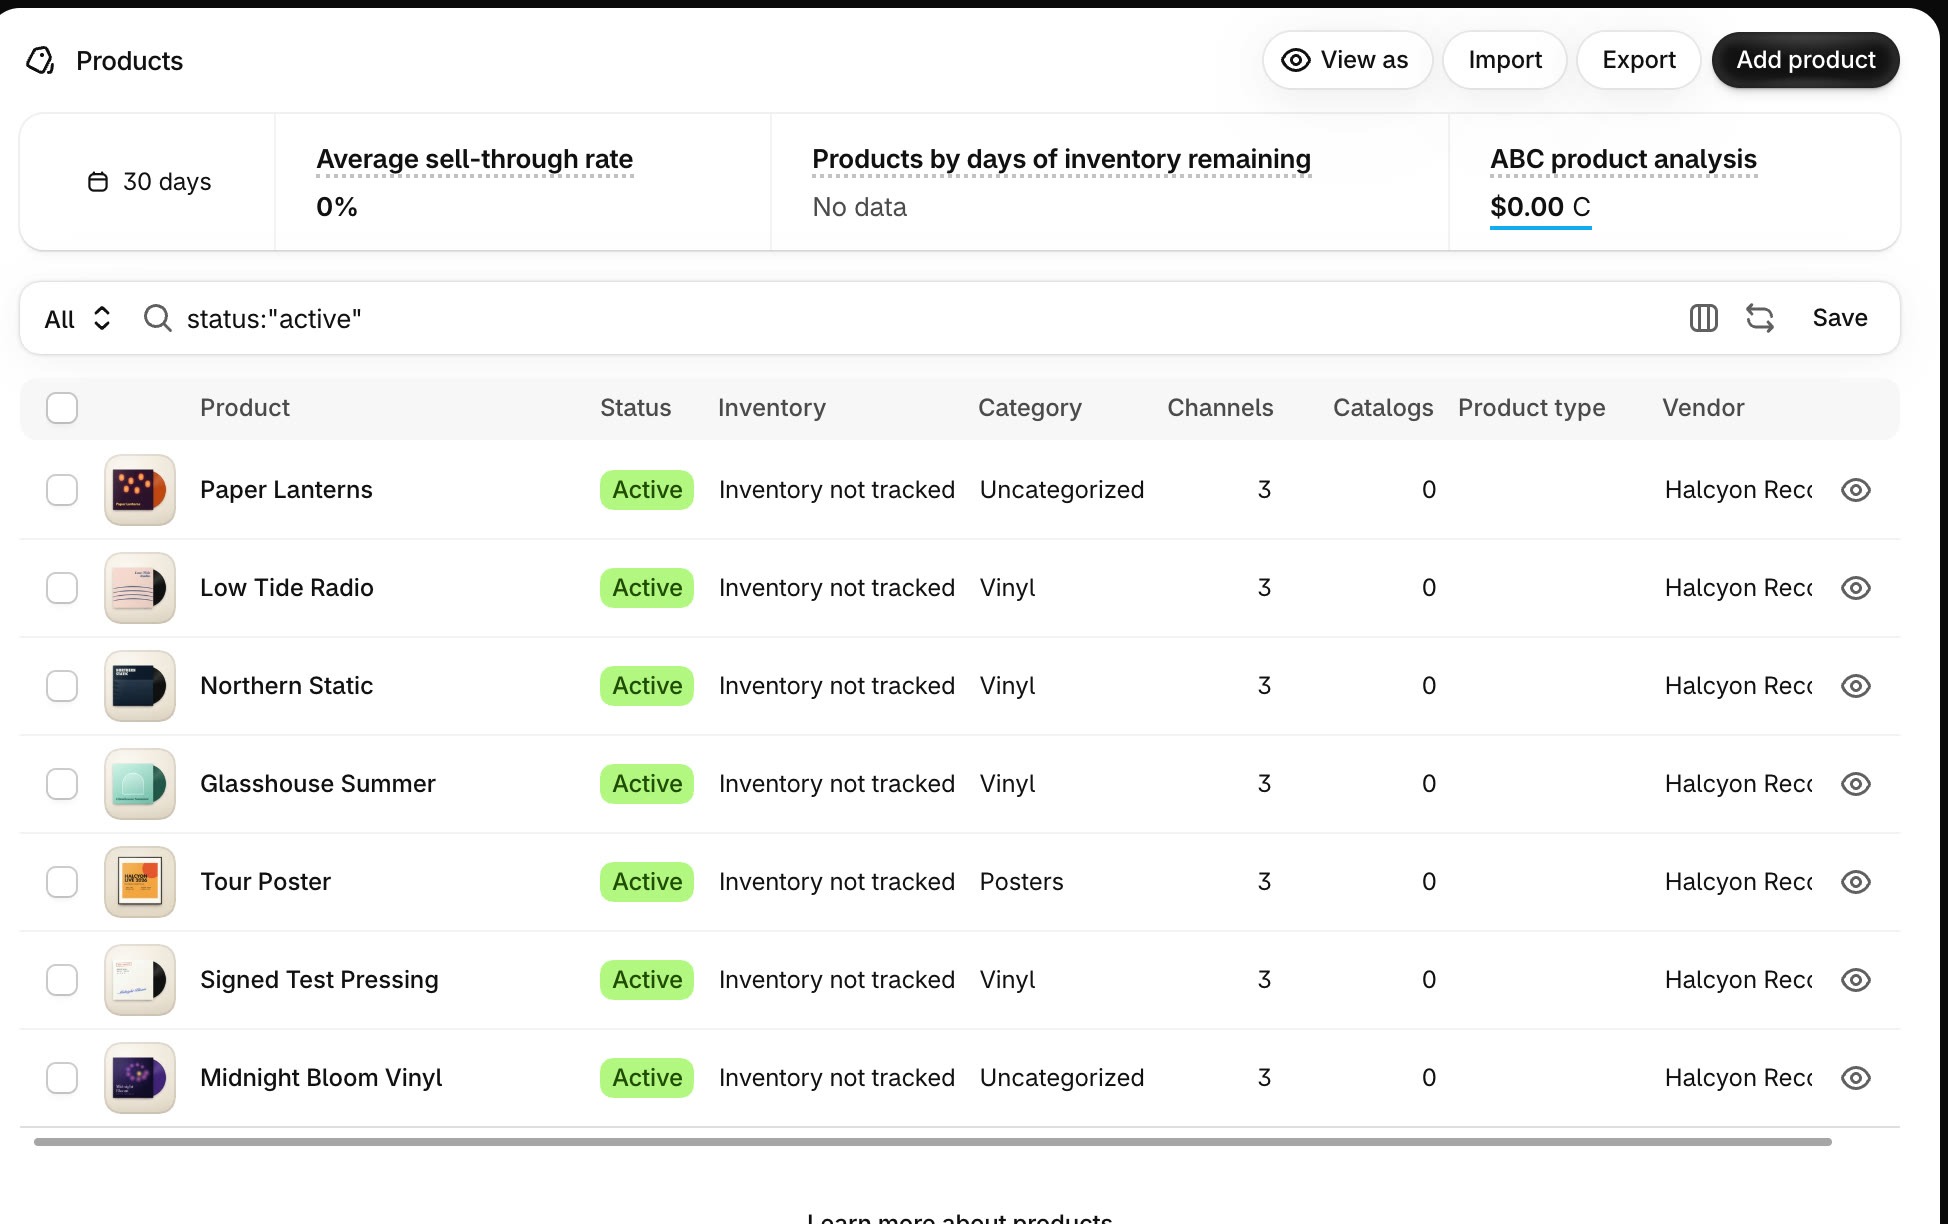Check the Glasshouse Summer row checkbox
Screen dimensions: 1948x1224
tap(62, 784)
